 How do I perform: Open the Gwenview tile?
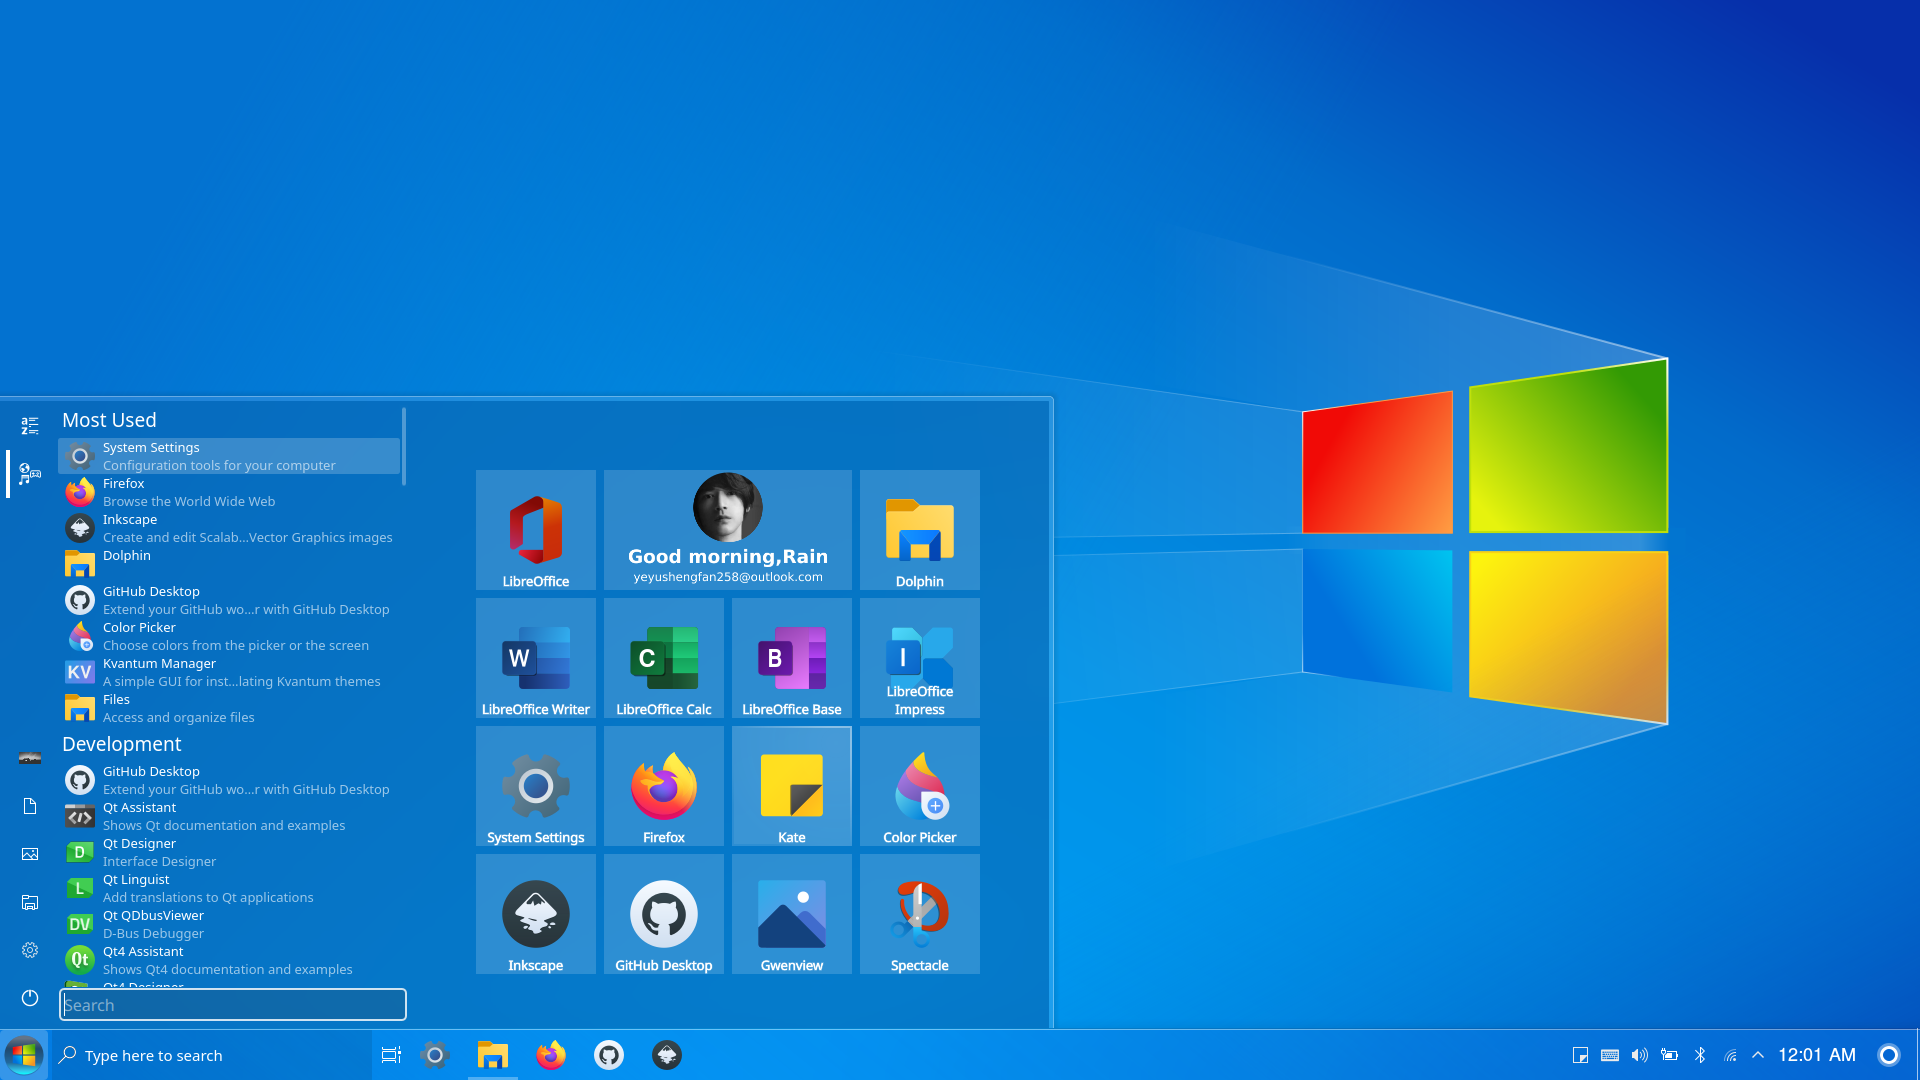point(792,914)
